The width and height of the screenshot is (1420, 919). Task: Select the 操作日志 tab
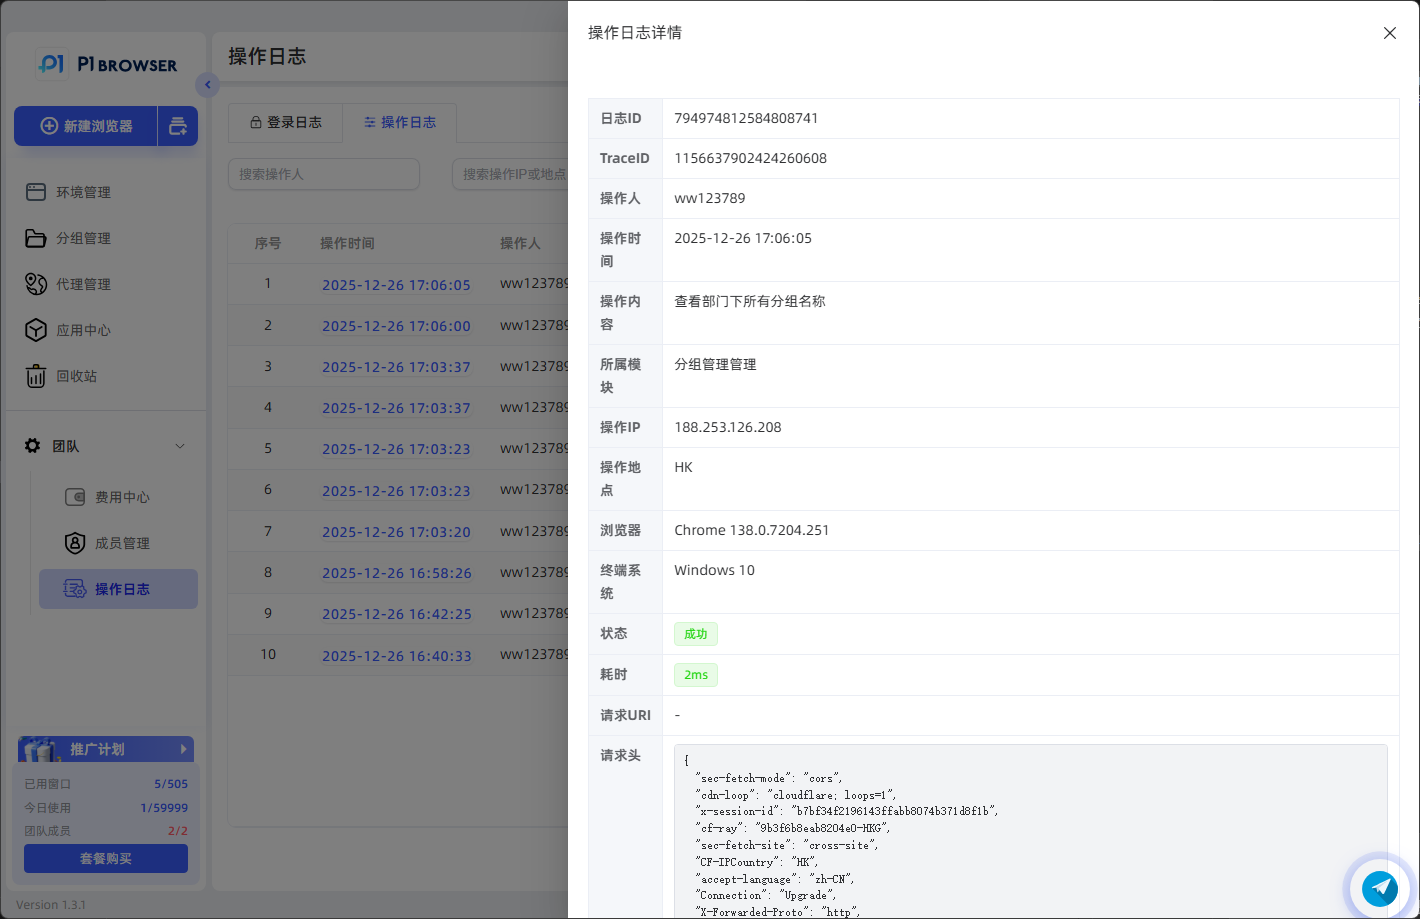tap(399, 122)
